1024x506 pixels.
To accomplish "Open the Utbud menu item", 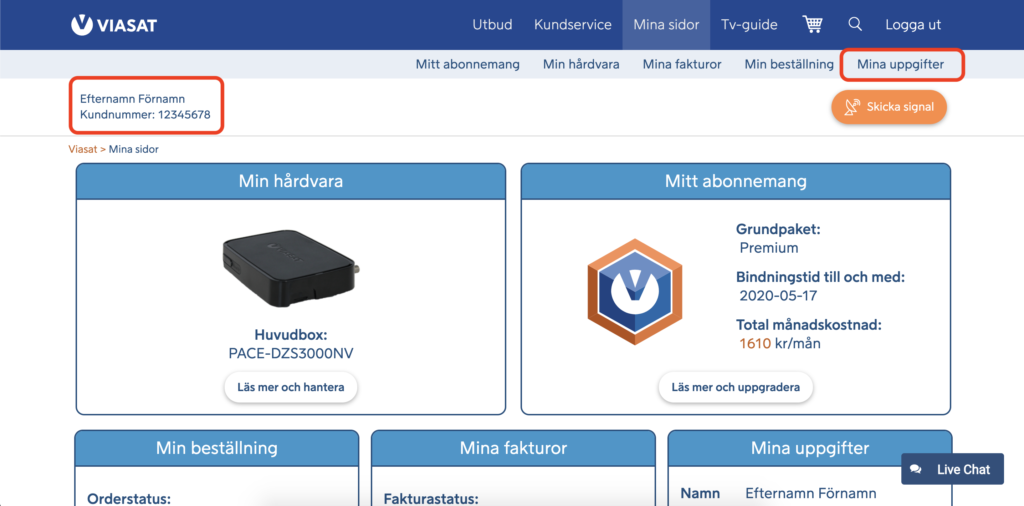I will coord(492,25).
